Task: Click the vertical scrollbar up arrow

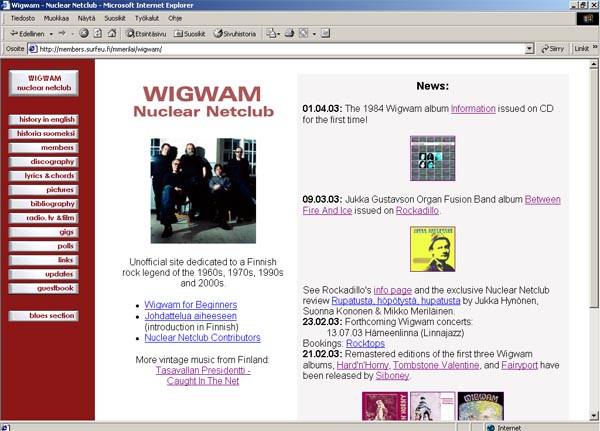Action: tap(593, 64)
